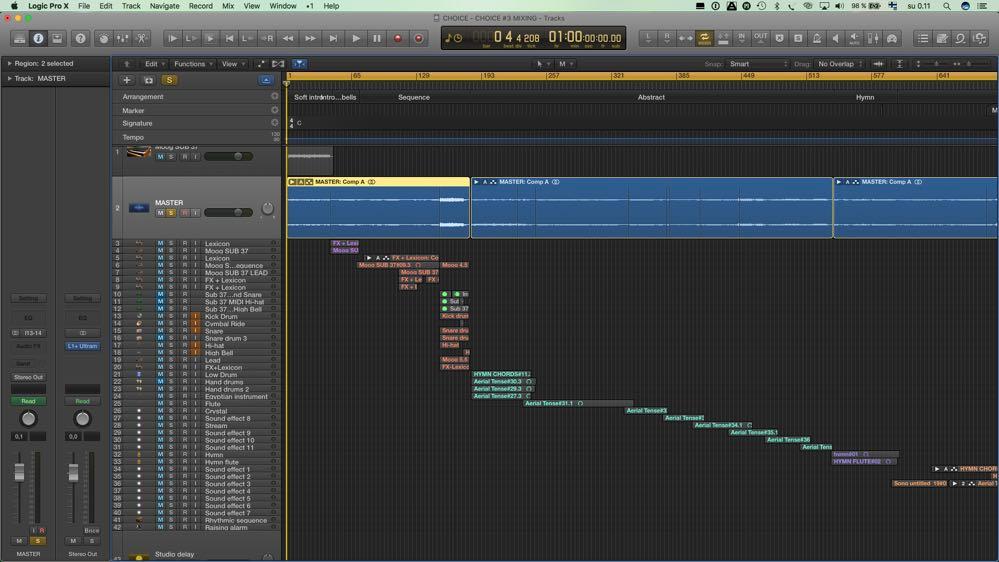Toggle the Inspector info icon

point(38,38)
